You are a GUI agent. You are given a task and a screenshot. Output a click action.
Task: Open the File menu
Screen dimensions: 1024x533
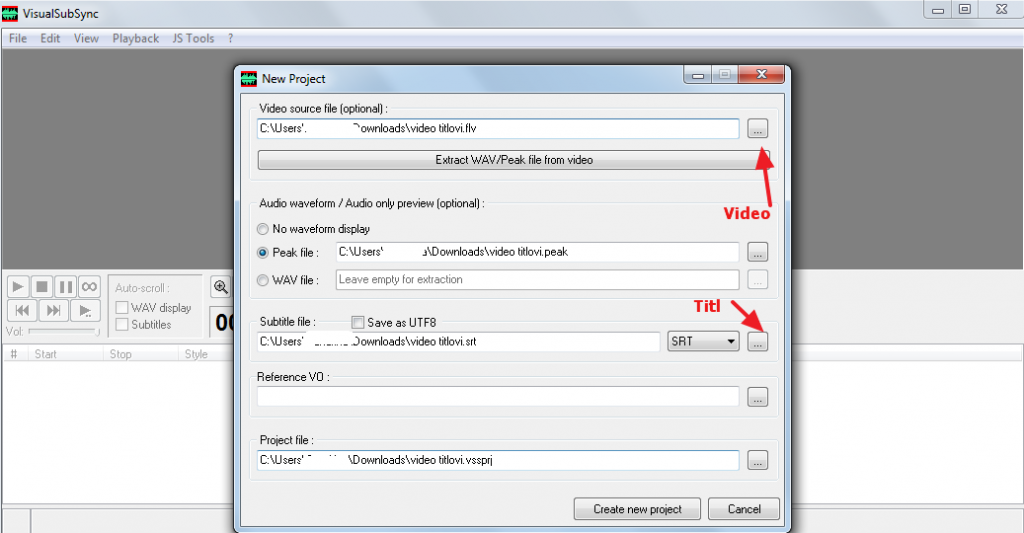tap(18, 39)
